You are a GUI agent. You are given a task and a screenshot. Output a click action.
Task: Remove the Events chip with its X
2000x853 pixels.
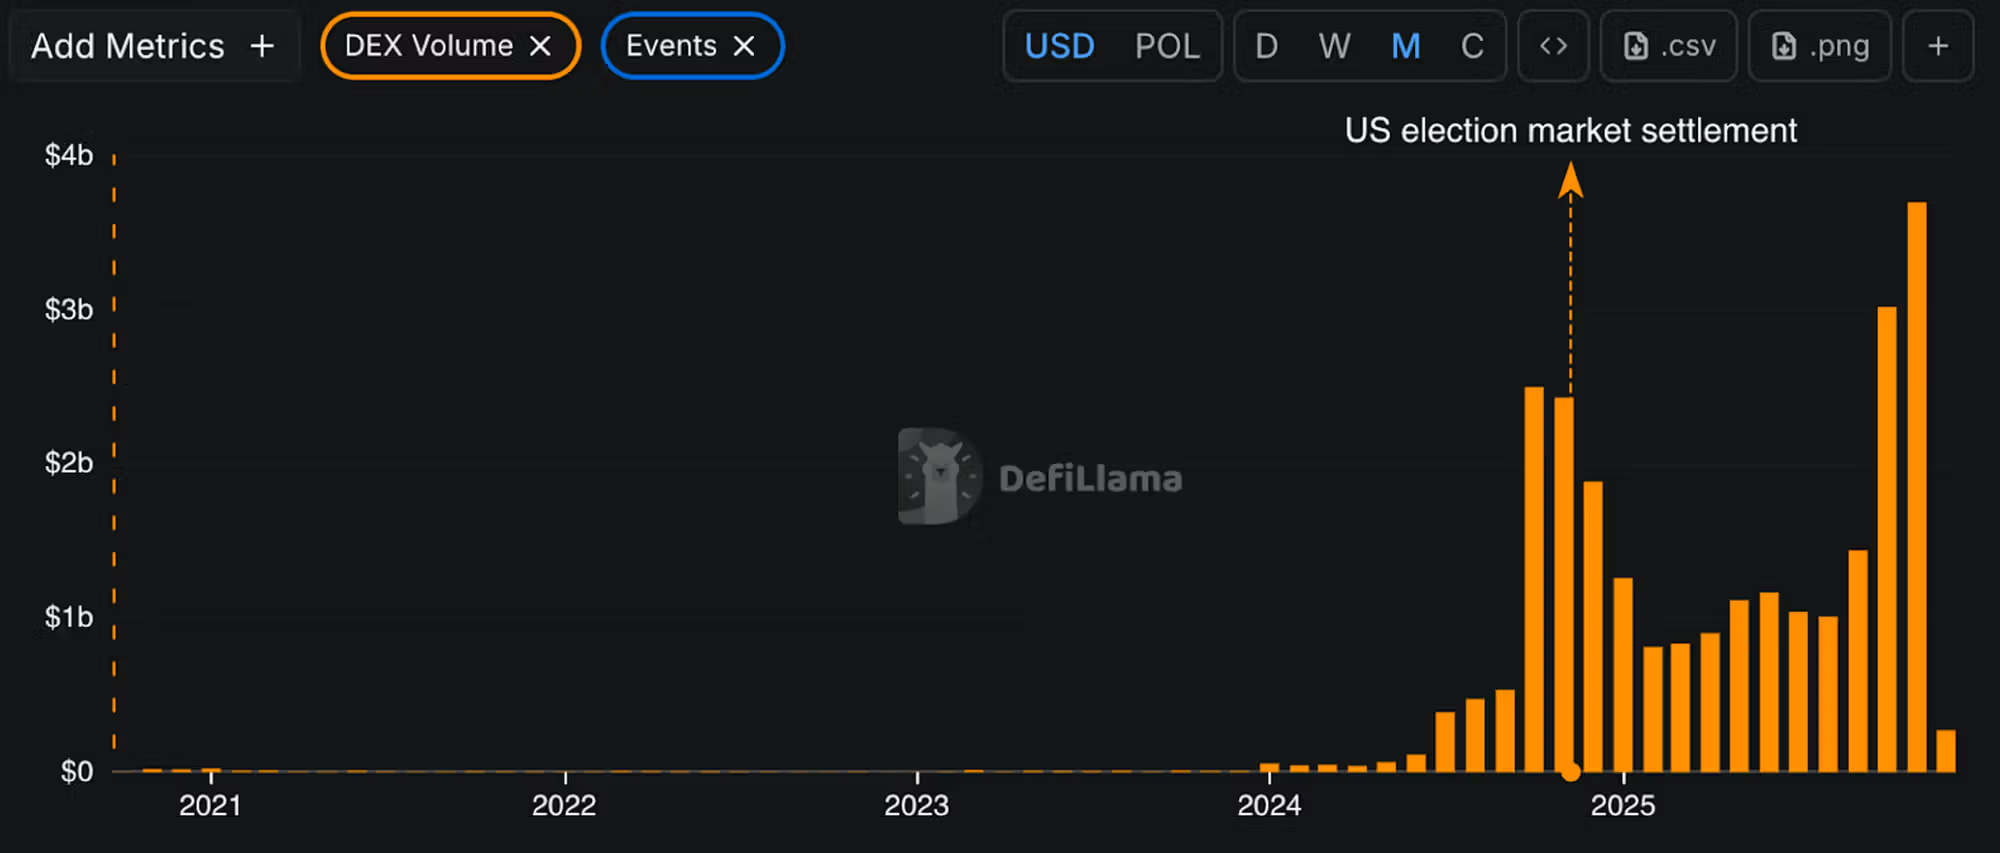(x=744, y=46)
